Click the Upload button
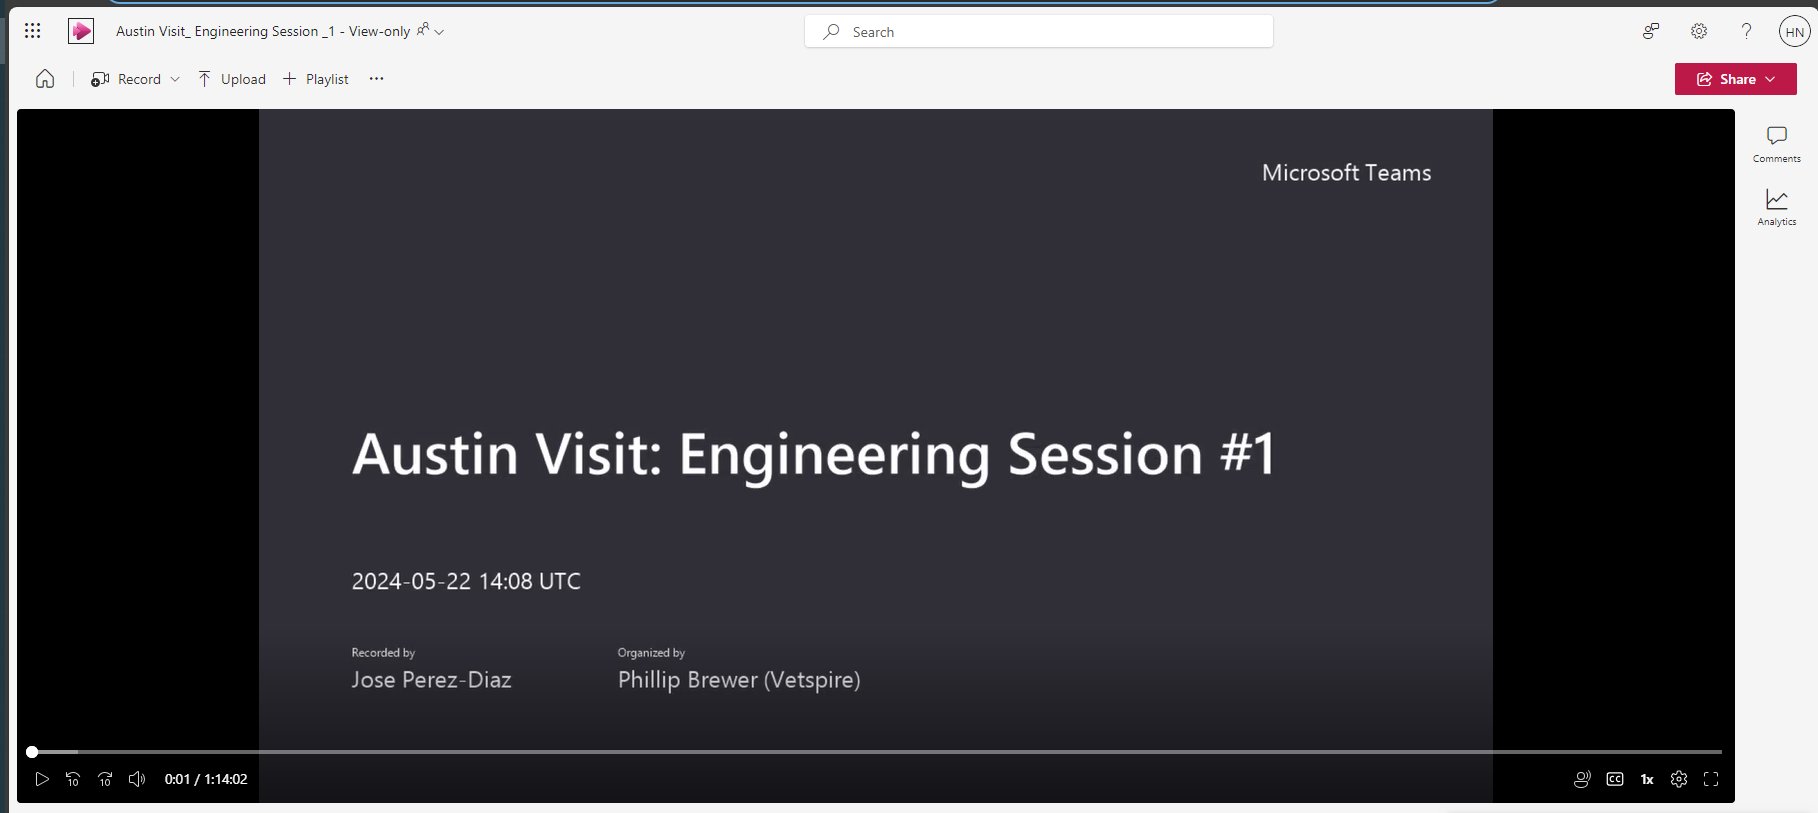This screenshot has width=1818, height=813. click(232, 79)
